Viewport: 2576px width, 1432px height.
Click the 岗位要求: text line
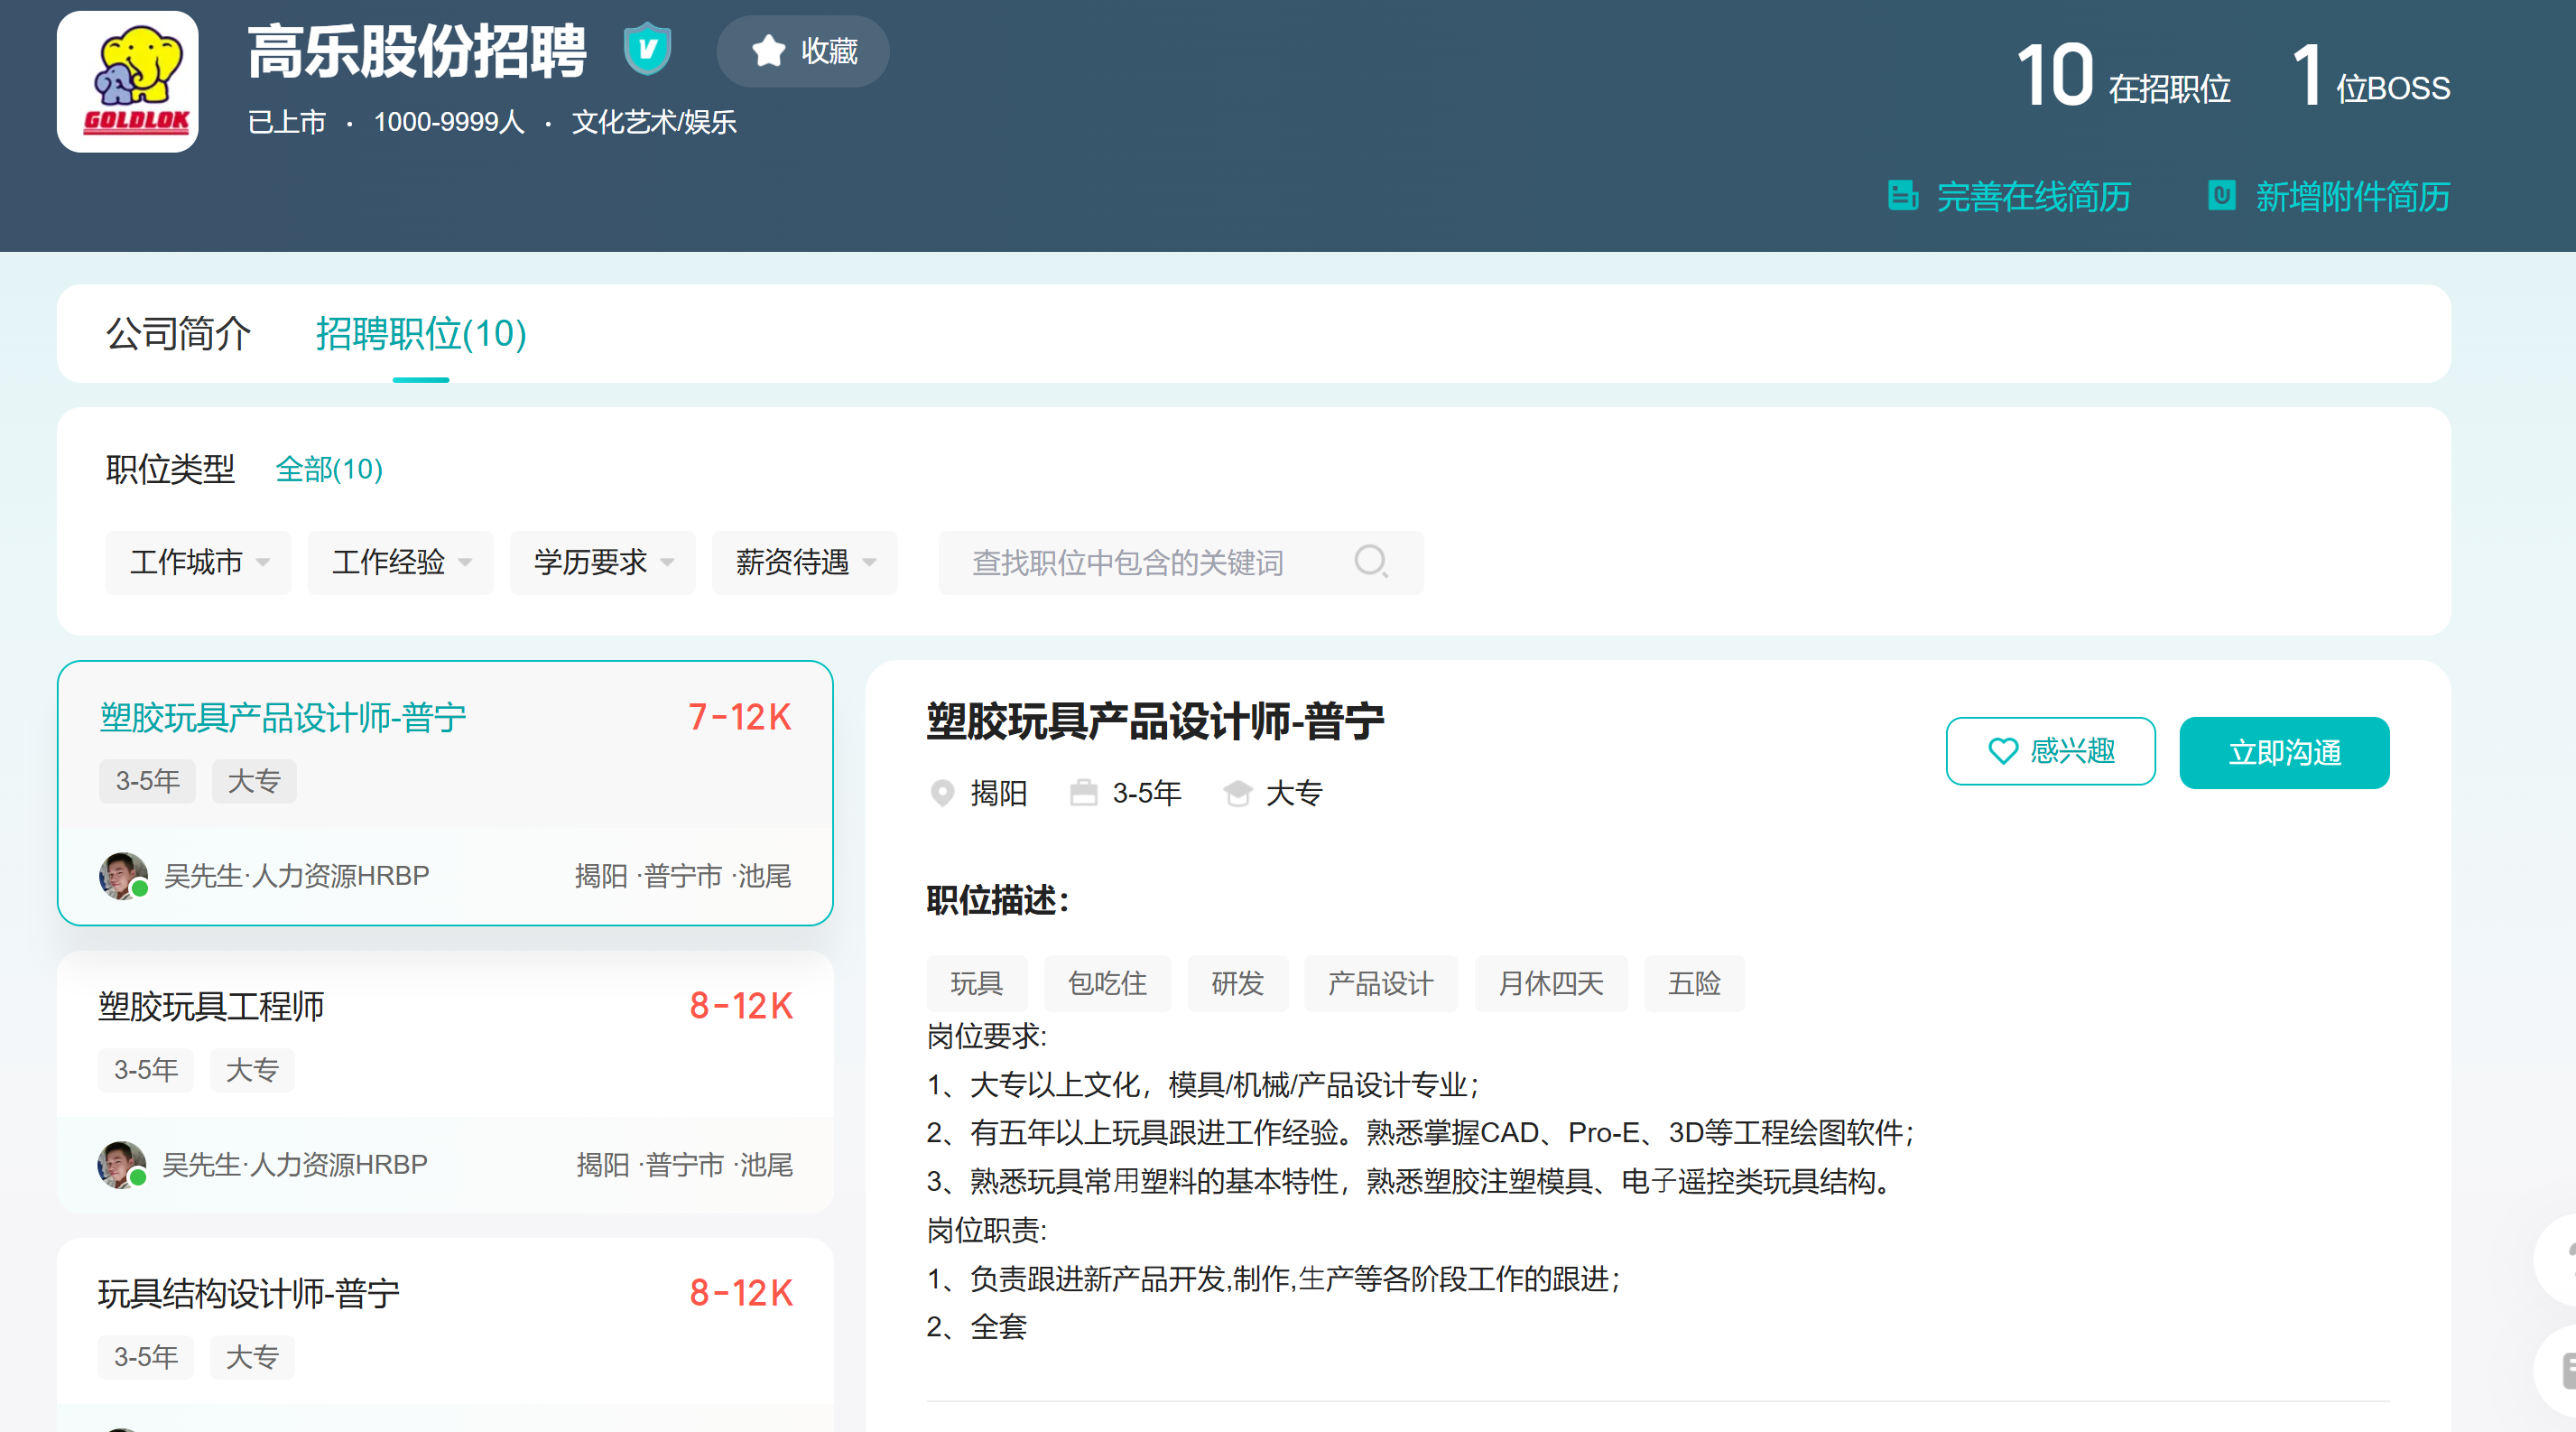(x=987, y=1036)
